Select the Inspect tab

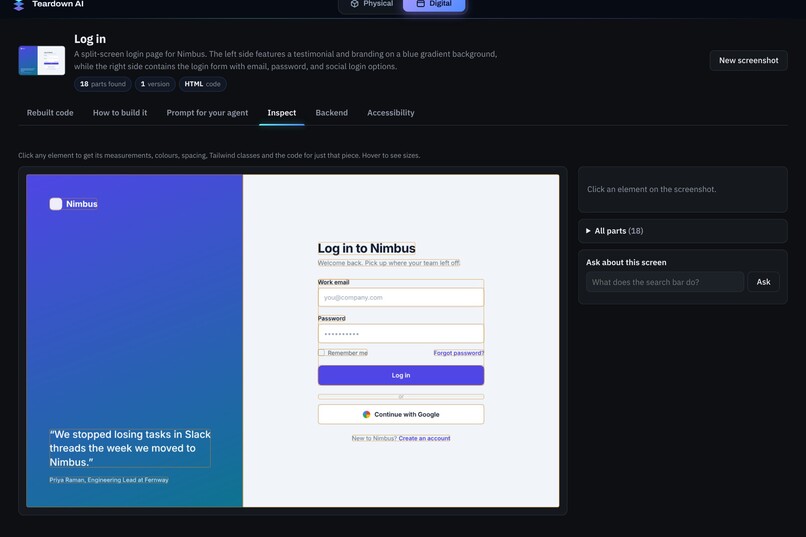282,113
